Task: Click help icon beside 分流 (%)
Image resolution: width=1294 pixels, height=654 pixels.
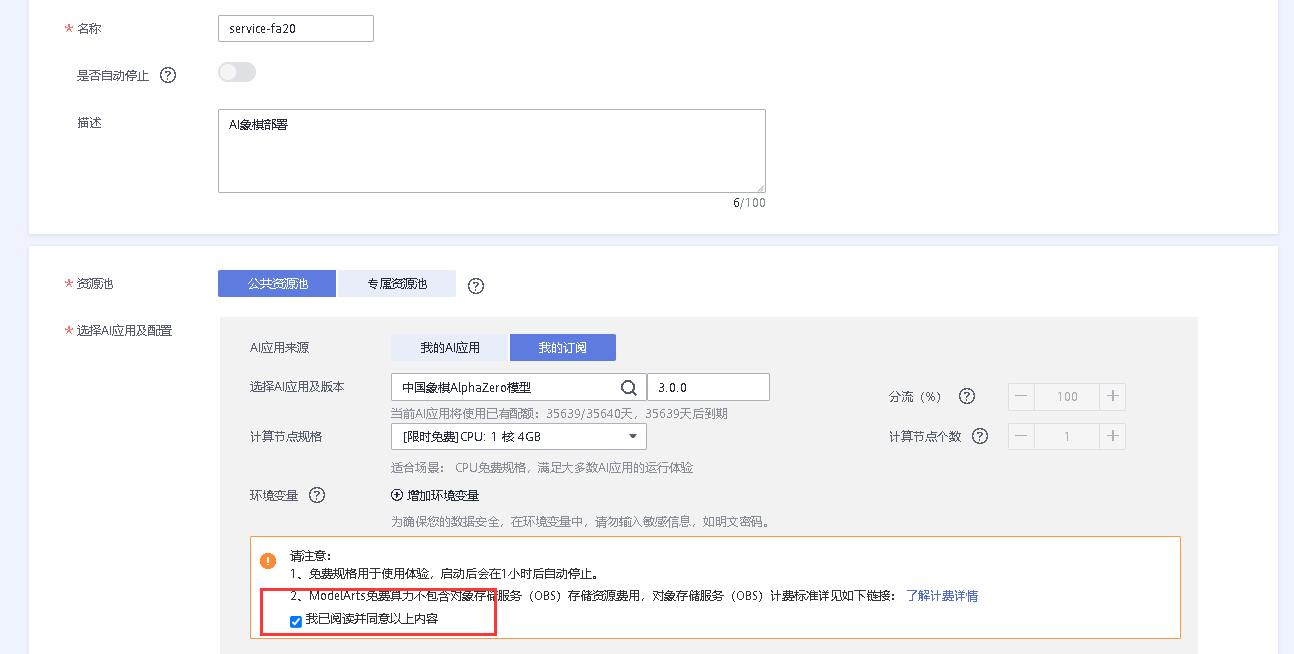Action: tap(967, 396)
